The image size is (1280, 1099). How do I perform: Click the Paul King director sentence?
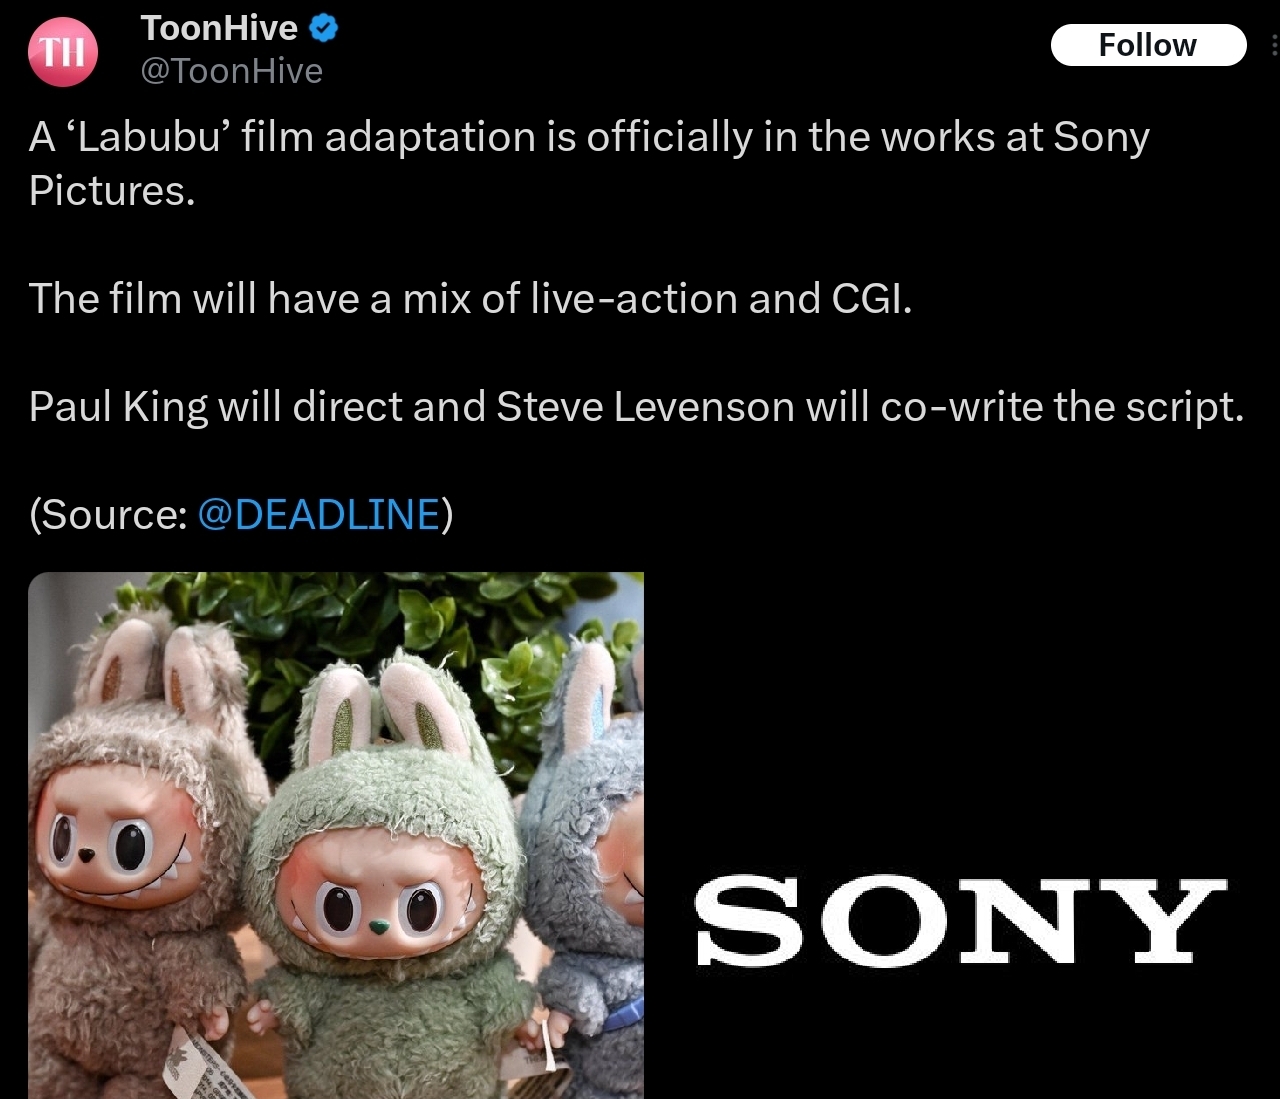pos(636,407)
